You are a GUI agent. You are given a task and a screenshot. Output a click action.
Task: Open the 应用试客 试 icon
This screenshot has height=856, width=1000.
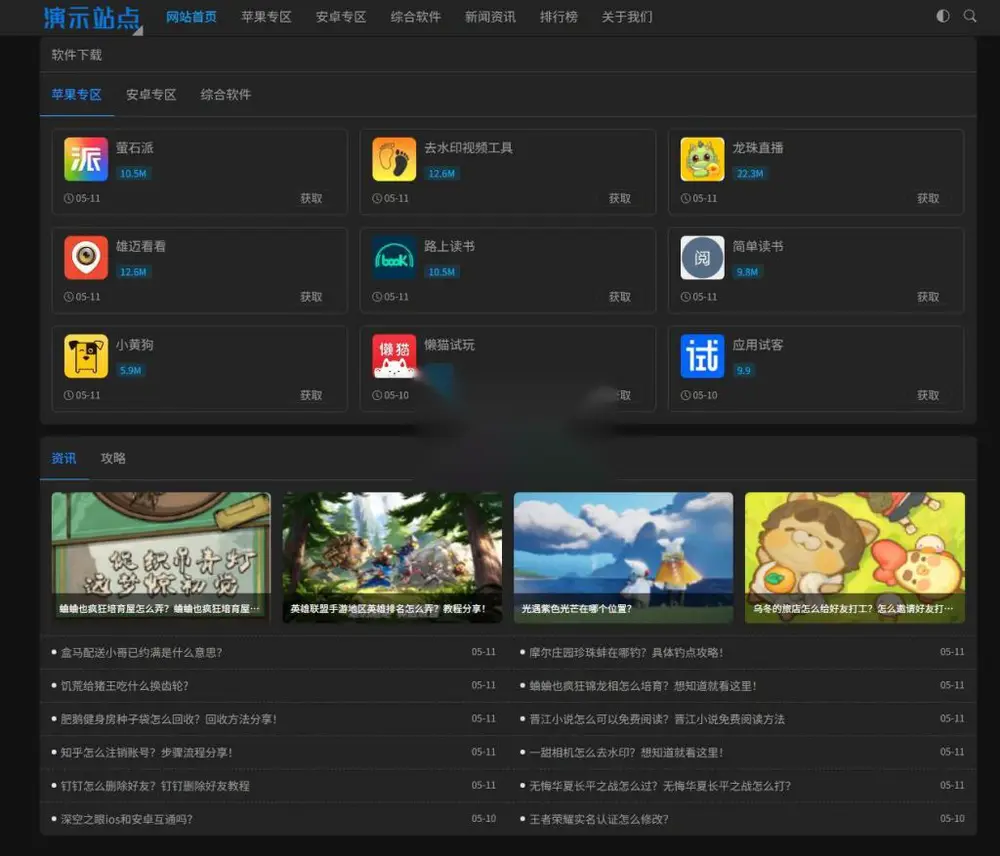point(702,356)
